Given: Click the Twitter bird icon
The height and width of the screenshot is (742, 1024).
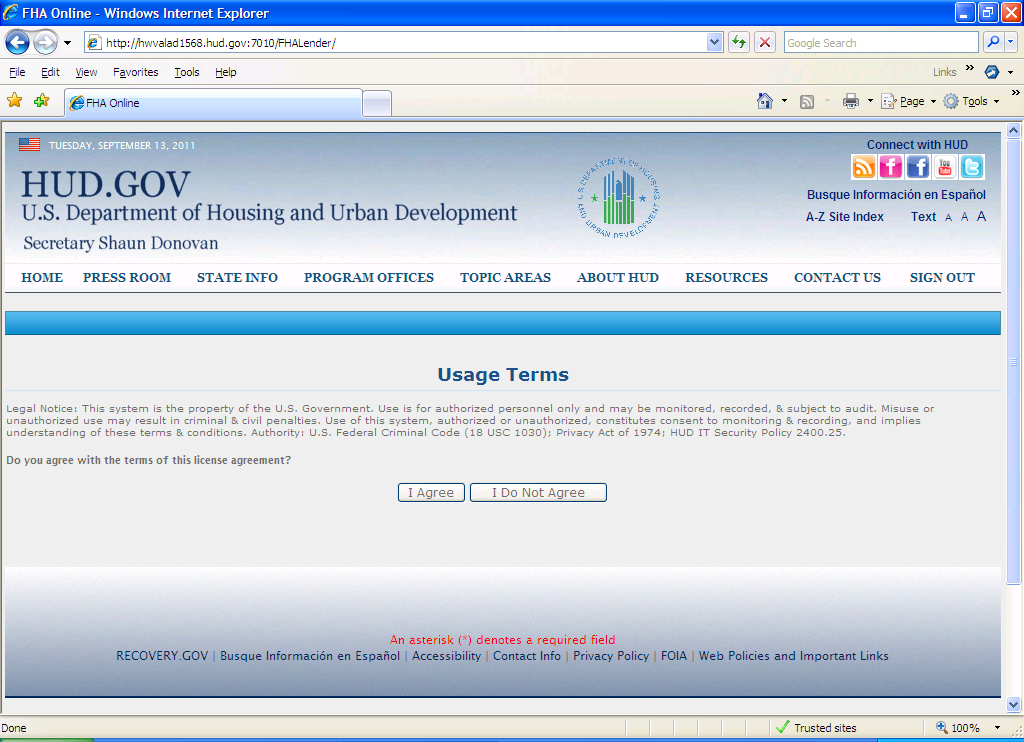Looking at the screenshot, I should (972, 167).
